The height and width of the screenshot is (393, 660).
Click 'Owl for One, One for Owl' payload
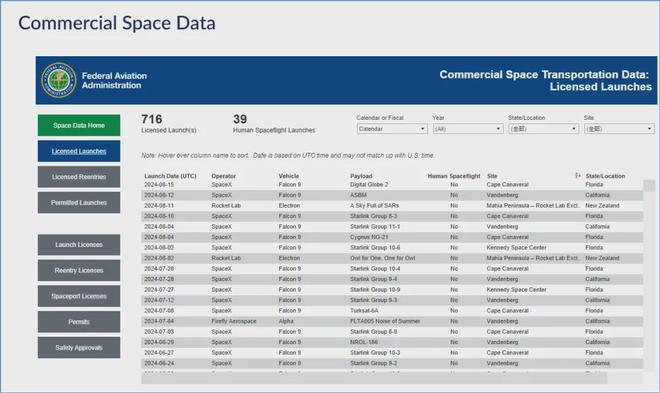[x=383, y=258]
